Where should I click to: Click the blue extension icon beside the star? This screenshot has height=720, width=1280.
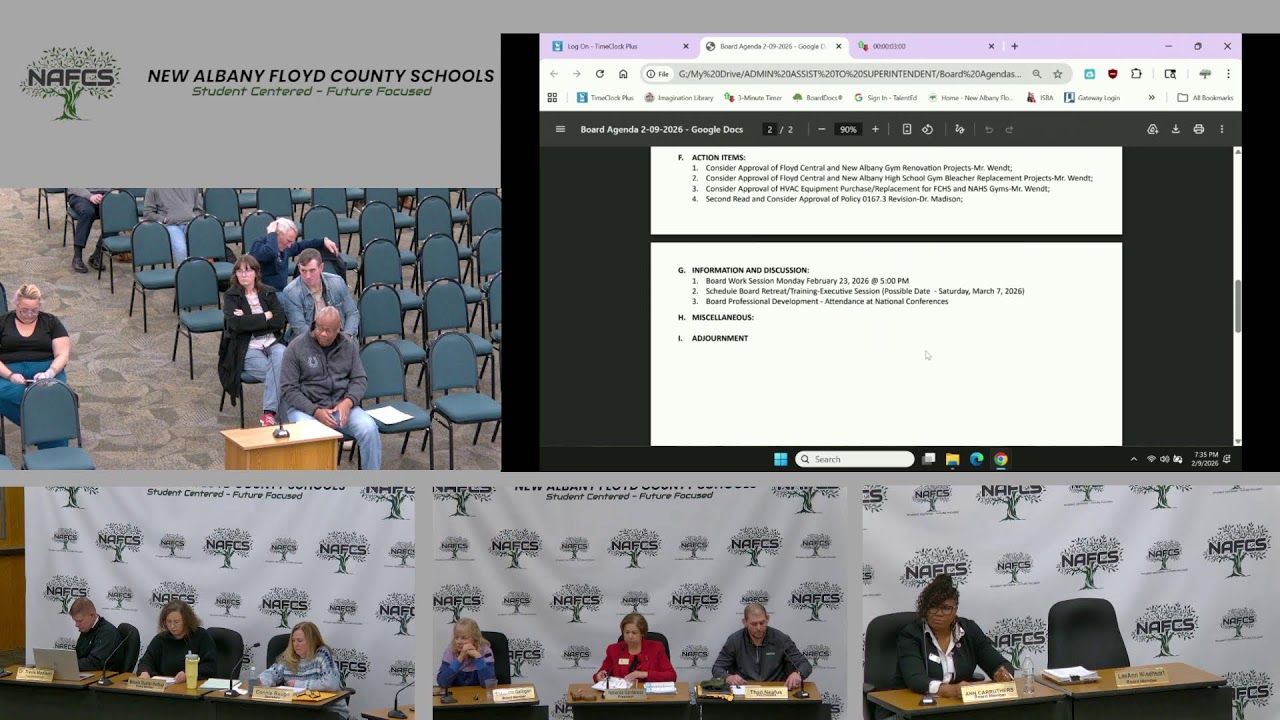coord(1089,74)
